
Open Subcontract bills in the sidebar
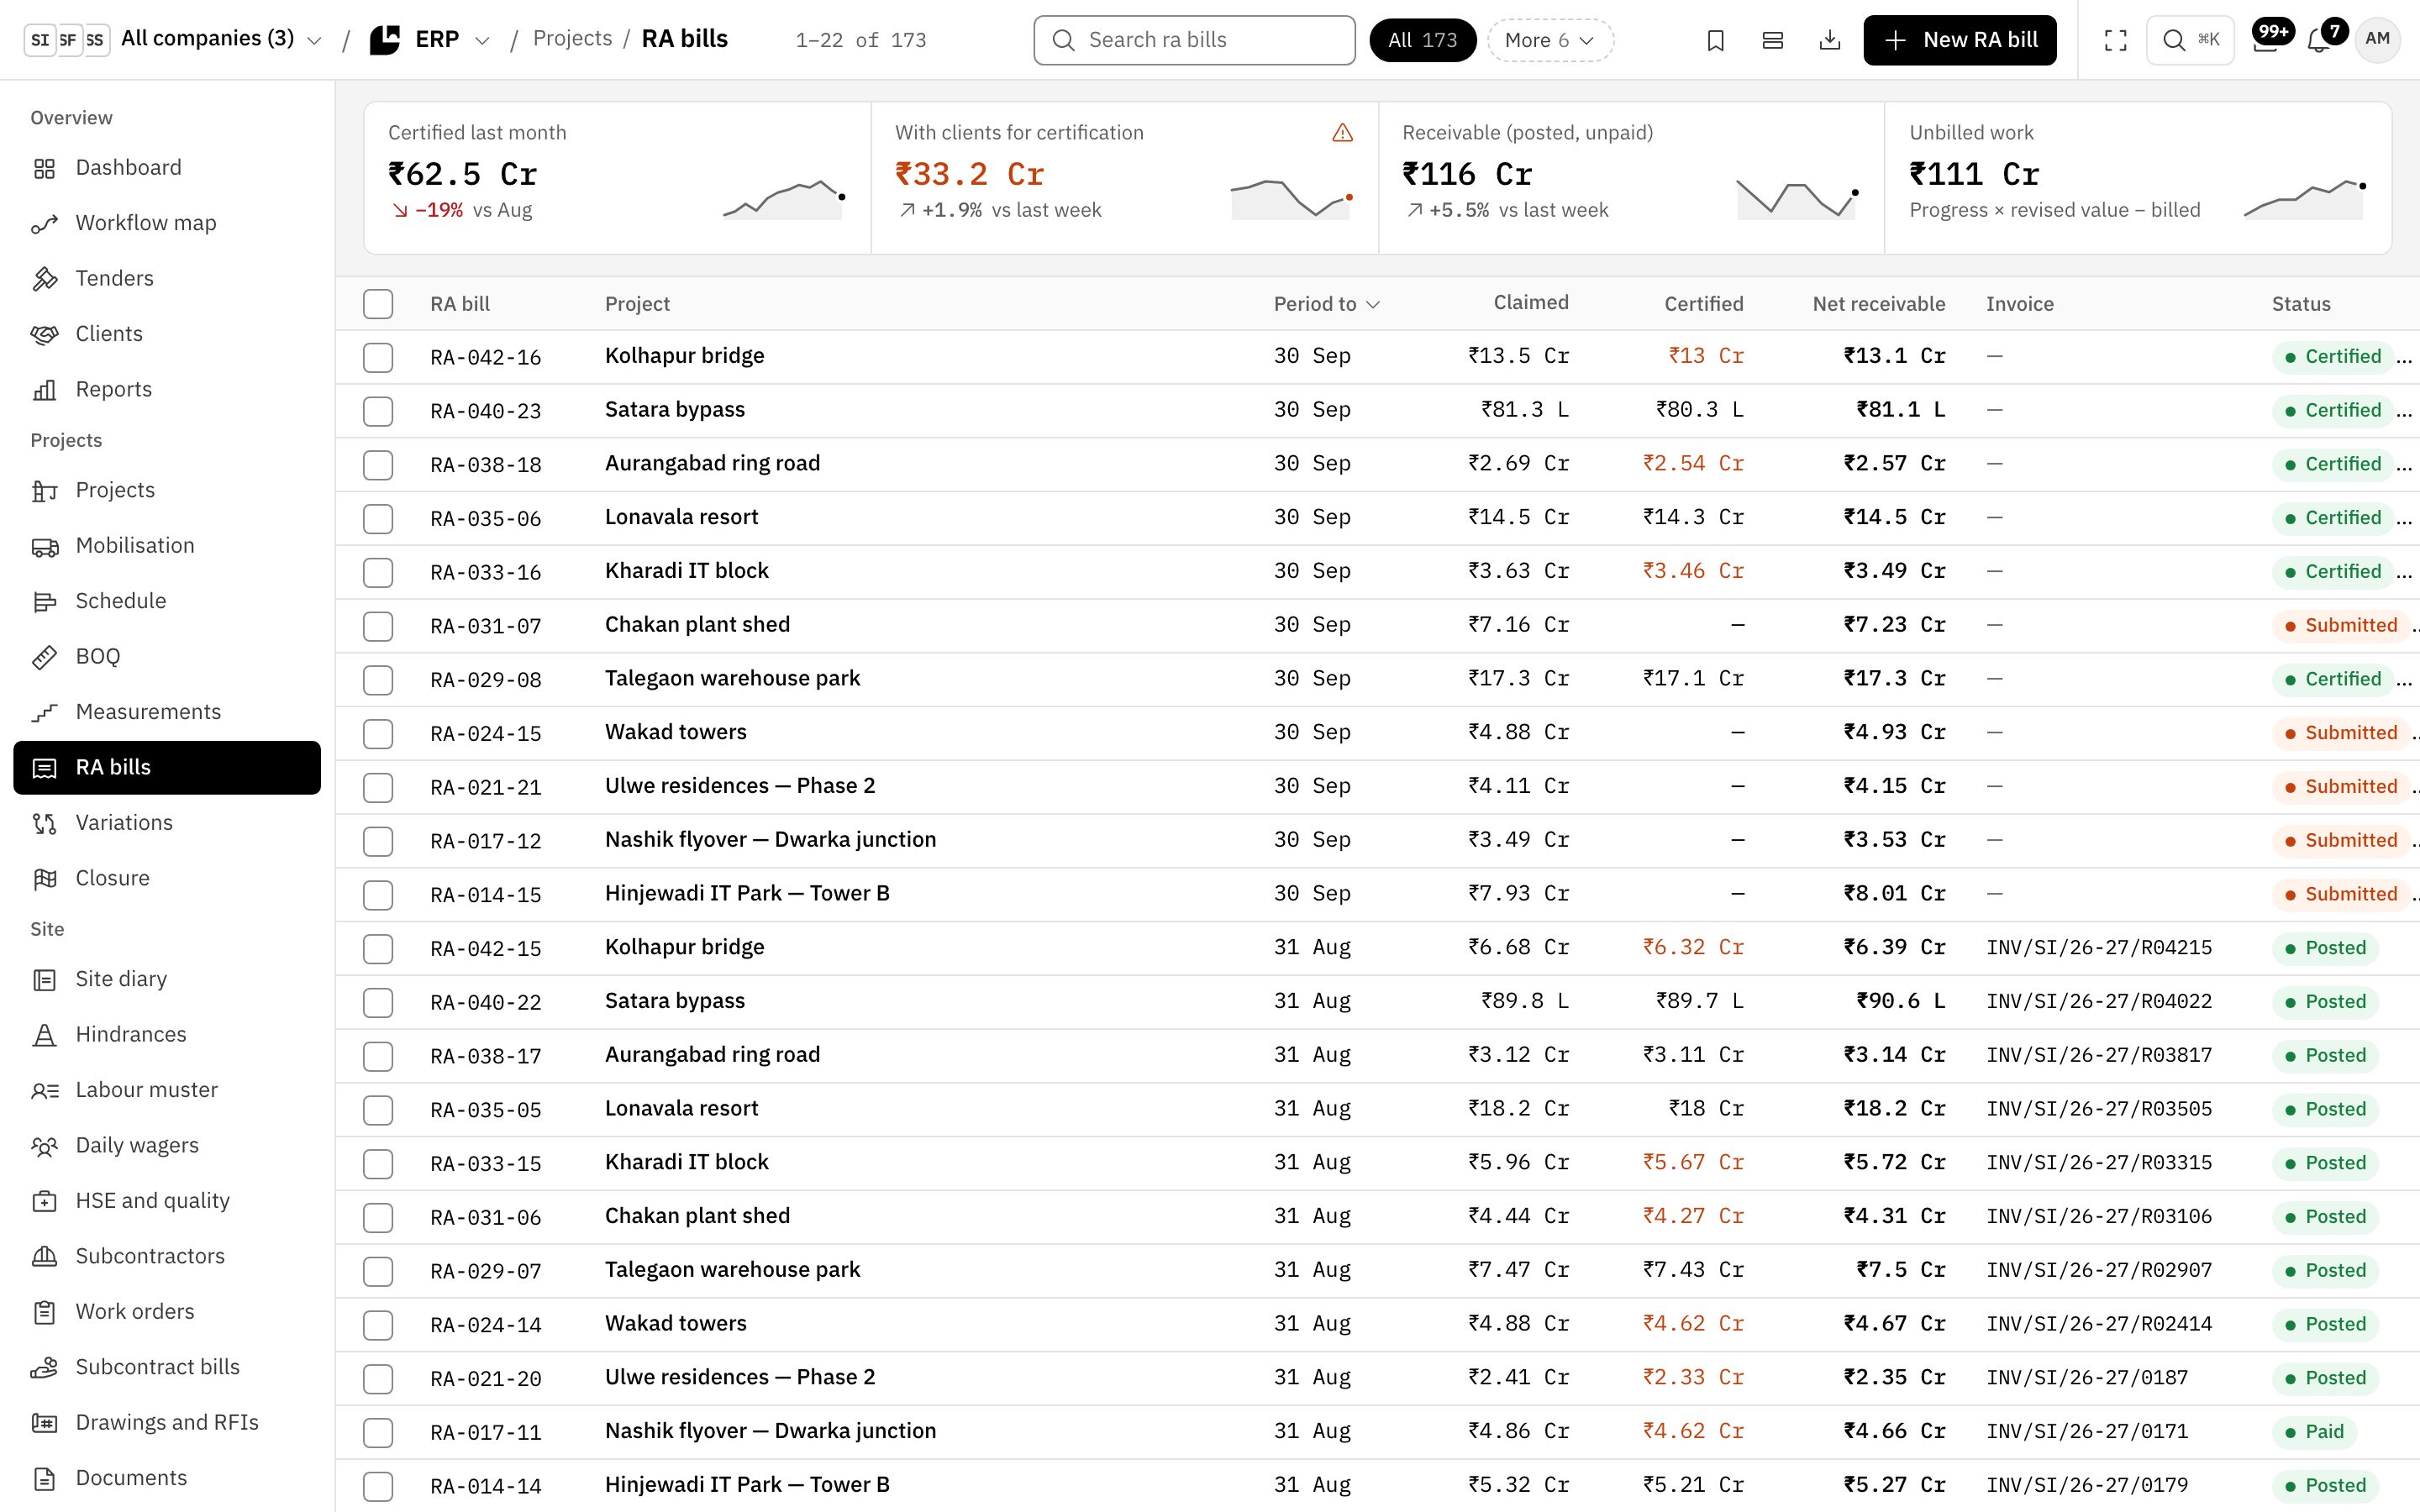(x=167, y=1367)
